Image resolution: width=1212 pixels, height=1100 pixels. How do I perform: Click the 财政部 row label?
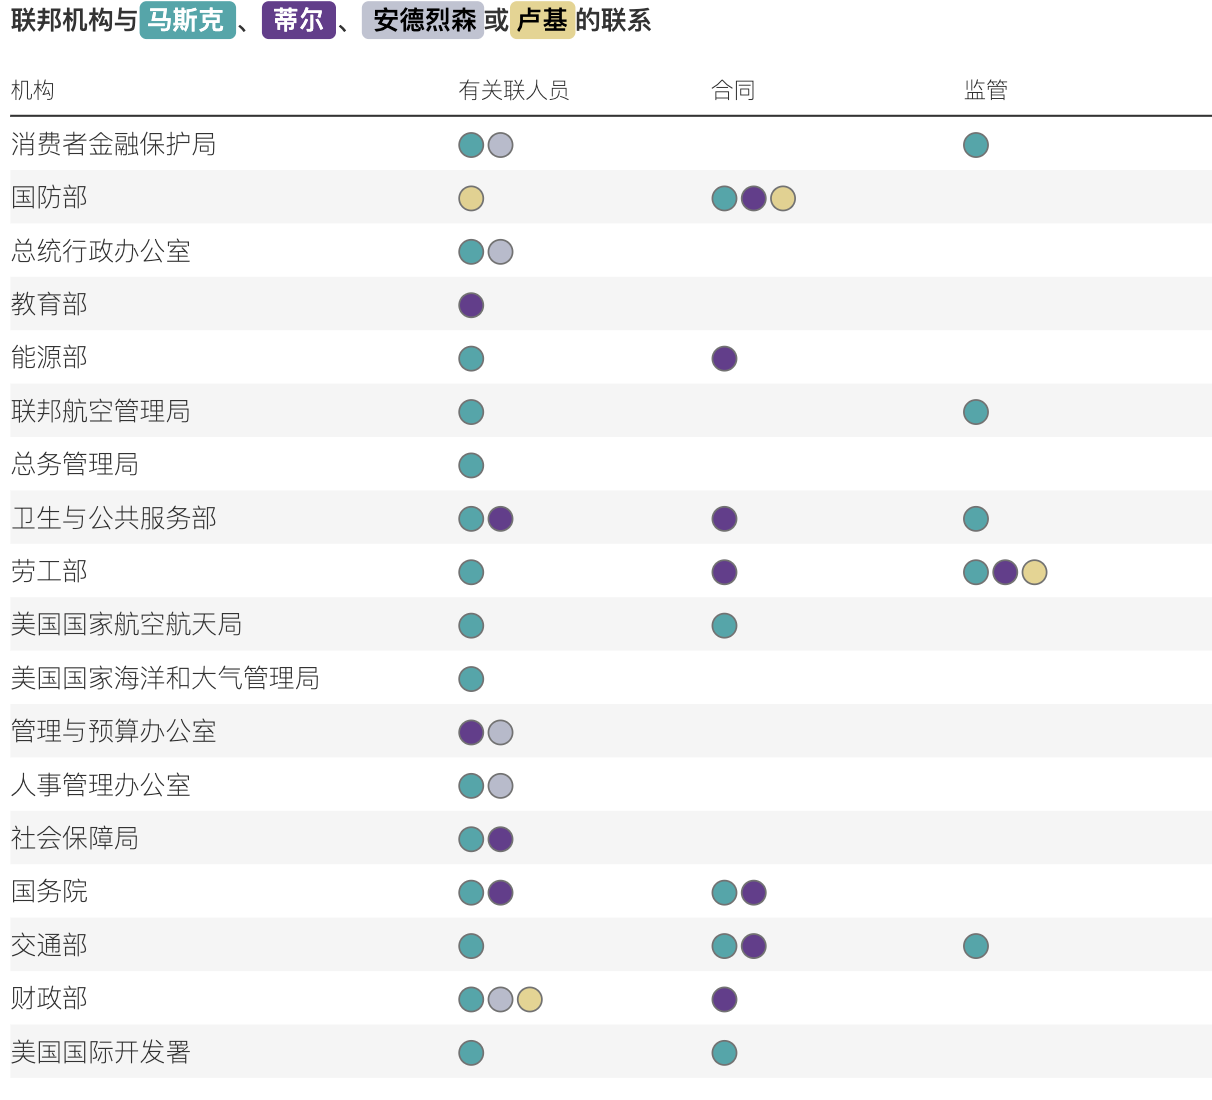(49, 998)
